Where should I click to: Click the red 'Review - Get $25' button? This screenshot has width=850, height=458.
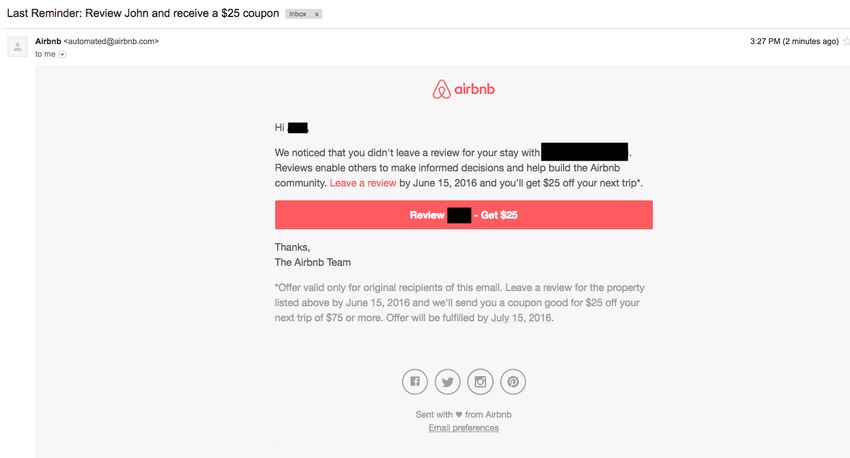tap(463, 215)
